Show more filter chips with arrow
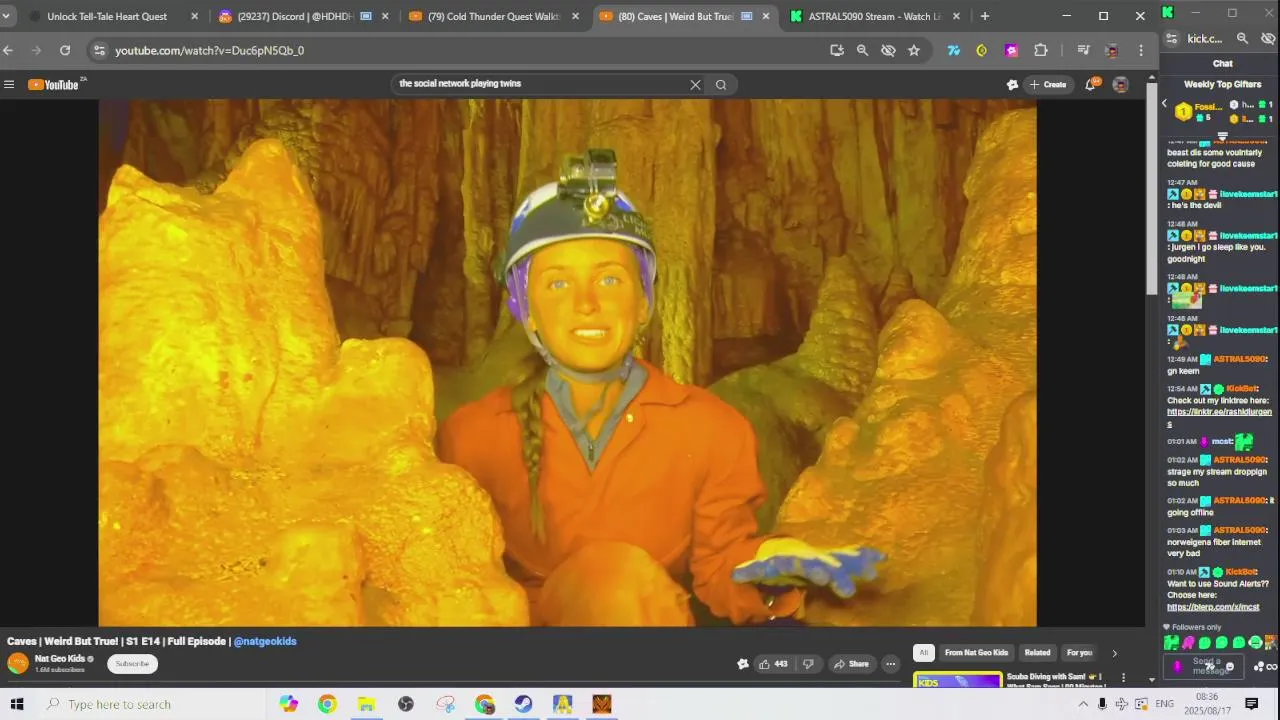The width and height of the screenshot is (1280, 720). tap(1114, 653)
